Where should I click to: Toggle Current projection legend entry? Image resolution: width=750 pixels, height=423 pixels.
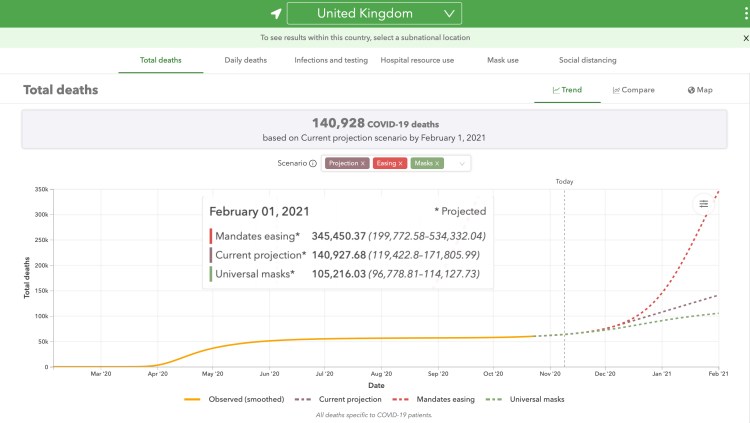click(338, 400)
